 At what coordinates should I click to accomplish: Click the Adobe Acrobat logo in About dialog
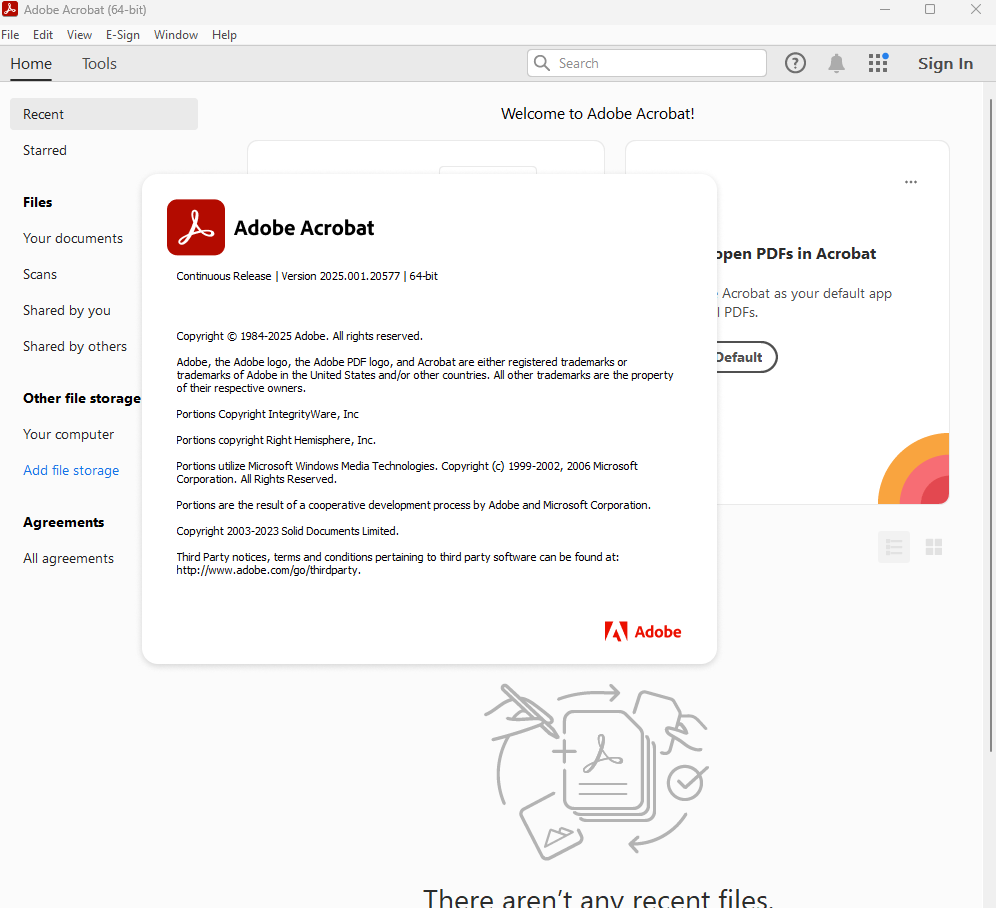(196, 227)
